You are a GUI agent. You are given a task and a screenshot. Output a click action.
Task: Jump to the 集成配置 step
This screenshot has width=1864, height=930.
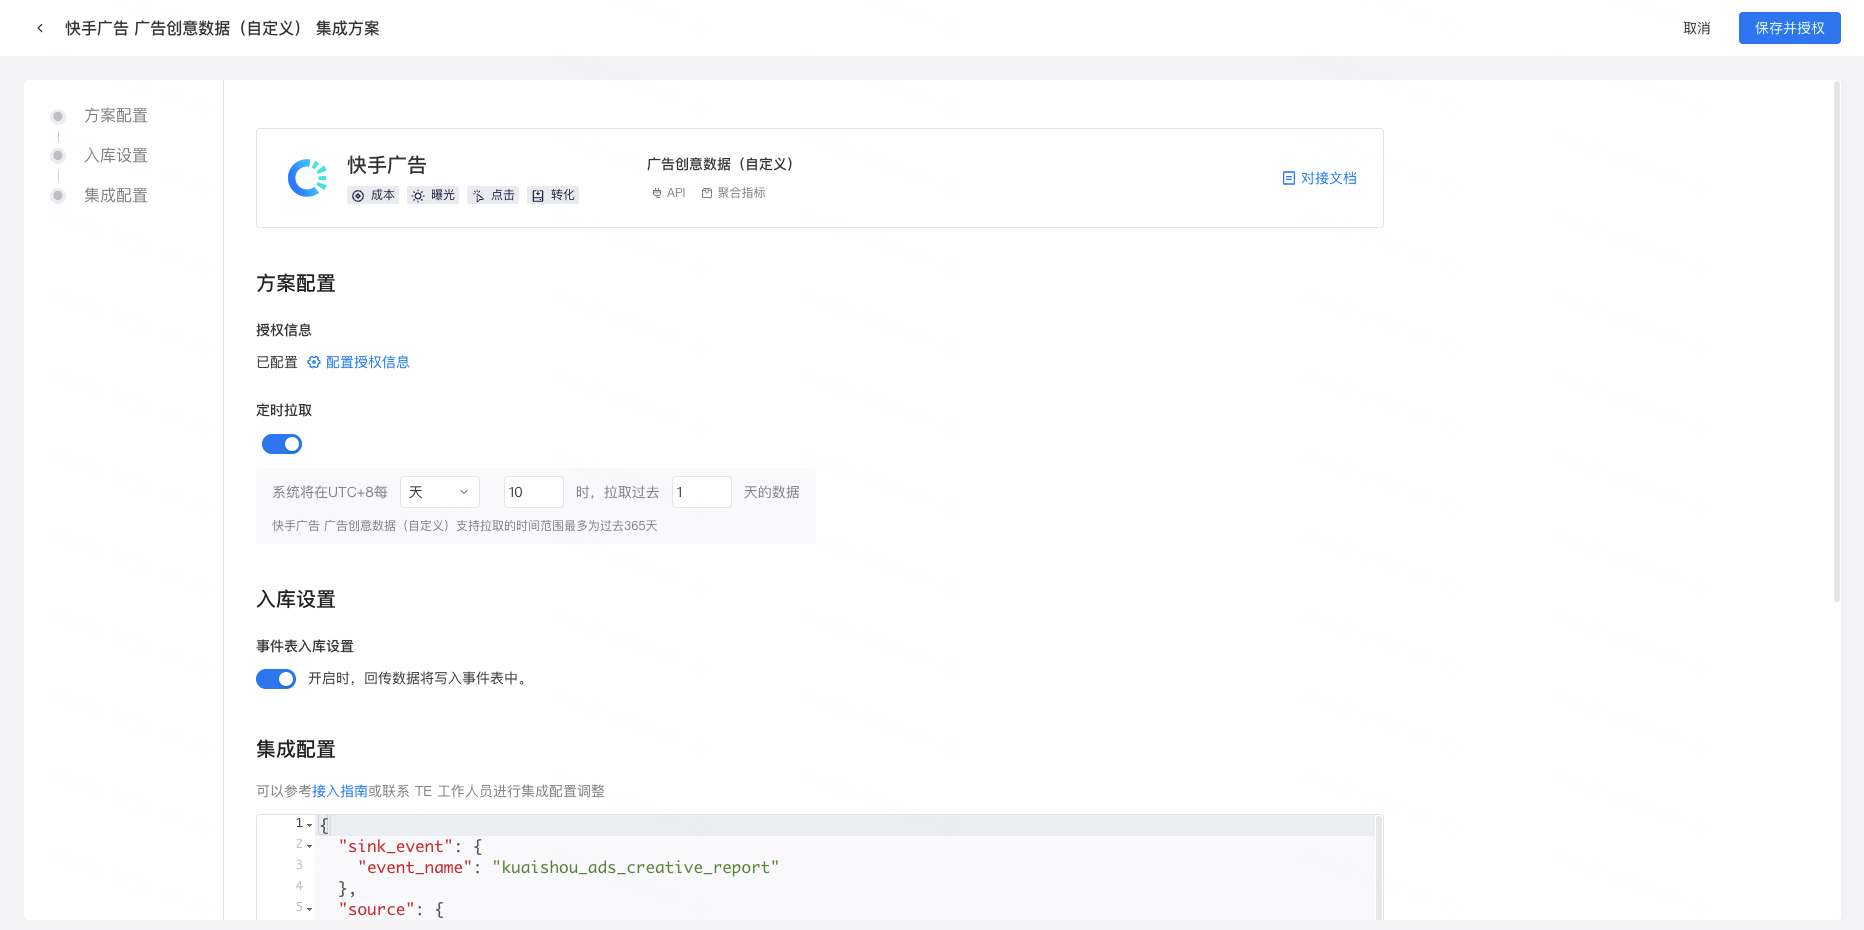coord(116,196)
